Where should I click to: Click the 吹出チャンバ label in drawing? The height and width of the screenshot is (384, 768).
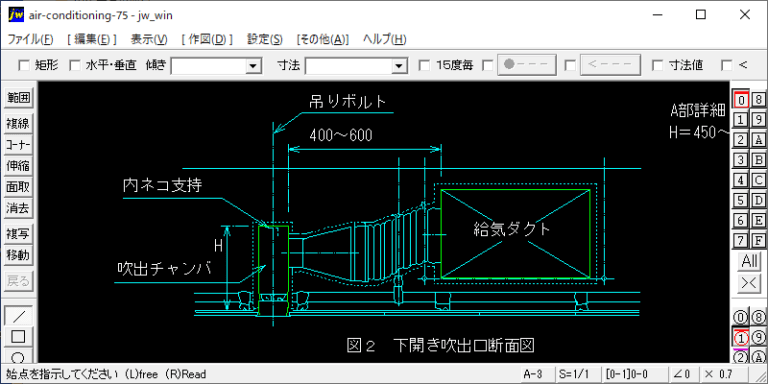pos(165,268)
